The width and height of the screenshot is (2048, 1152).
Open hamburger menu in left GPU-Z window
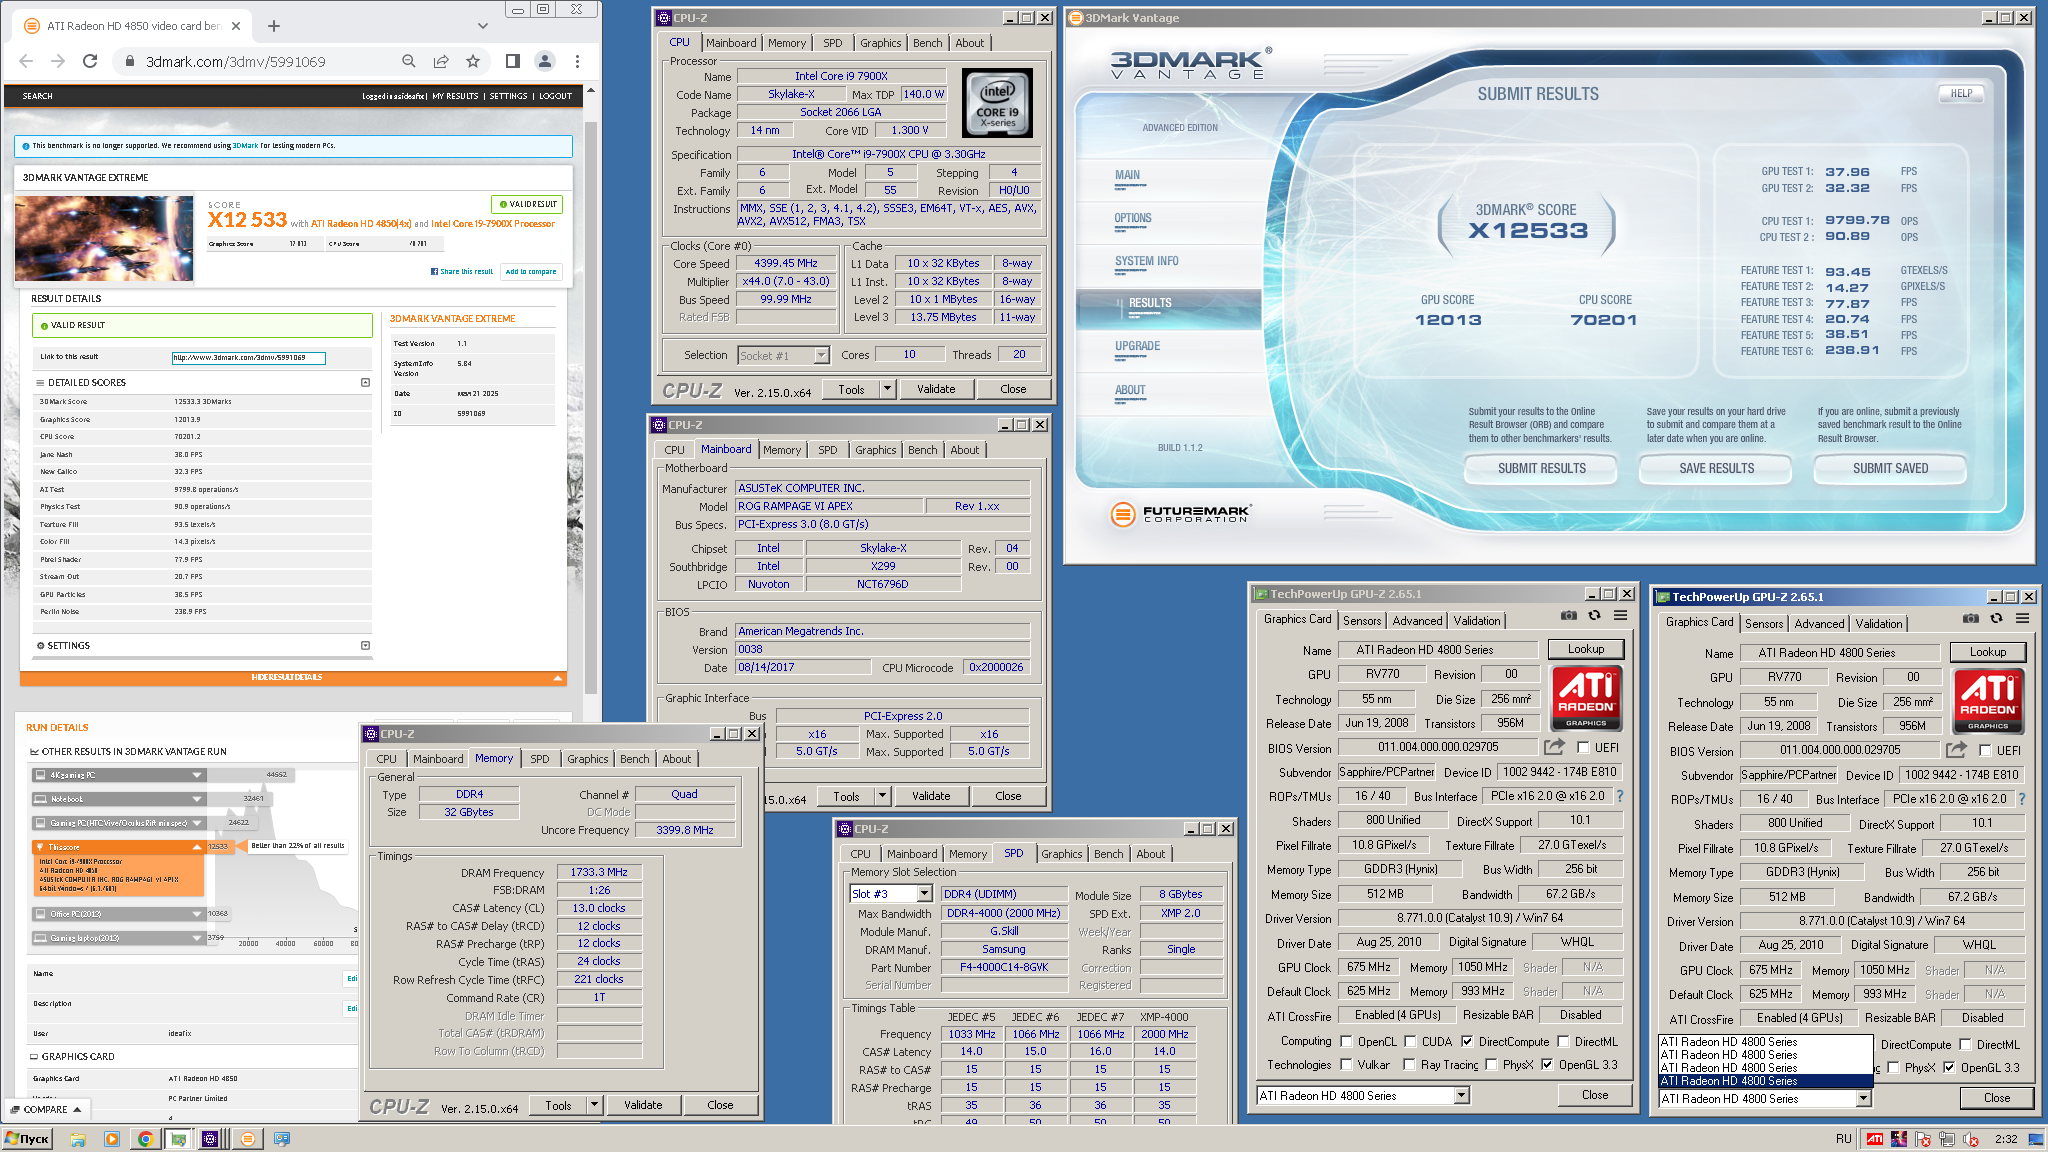pyautogui.click(x=1620, y=616)
